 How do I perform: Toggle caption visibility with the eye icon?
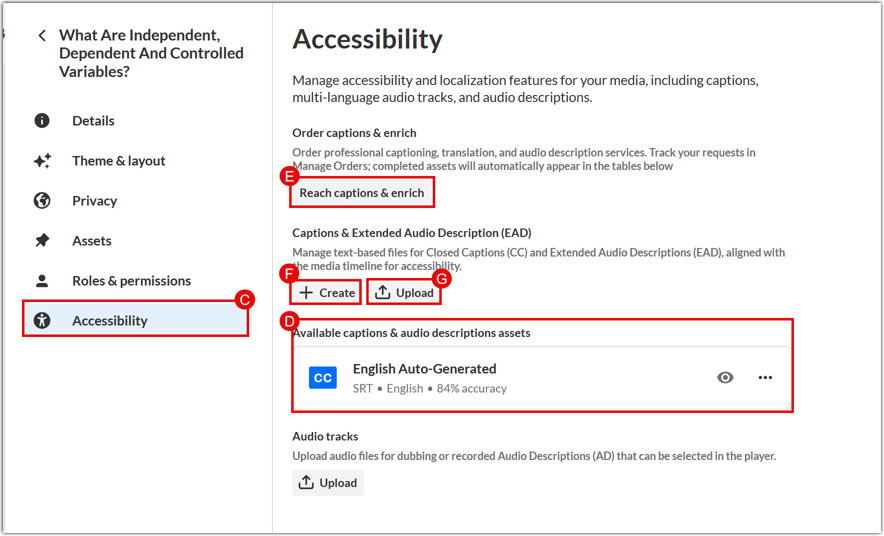[x=725, y=378]
